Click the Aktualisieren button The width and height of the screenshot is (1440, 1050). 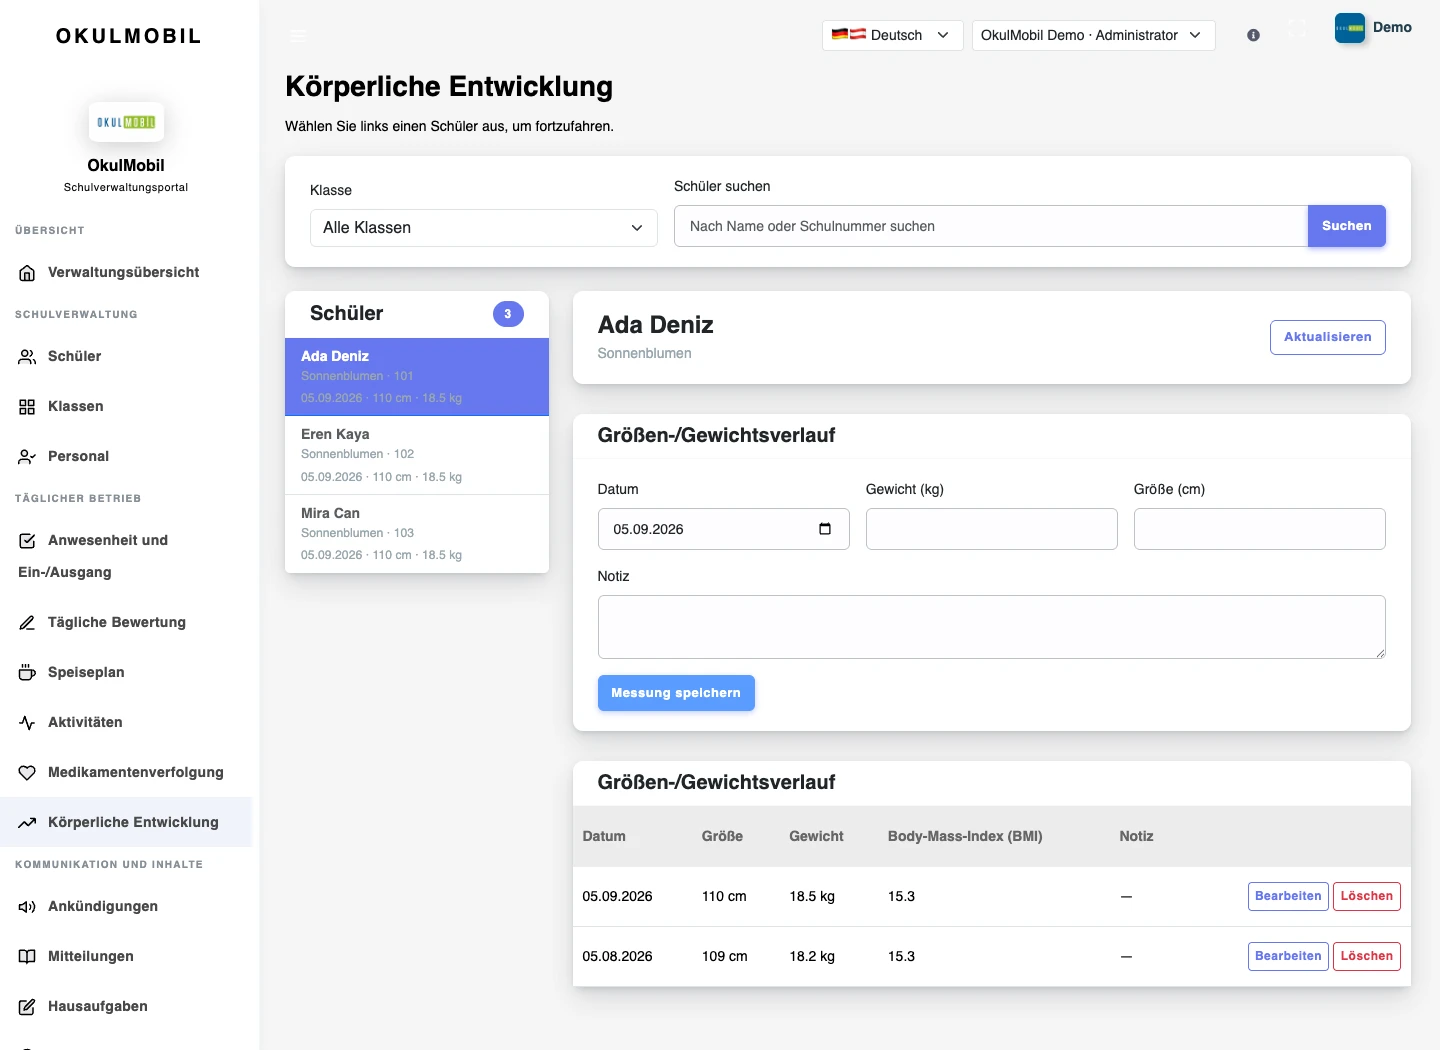tap(1327, 337)
